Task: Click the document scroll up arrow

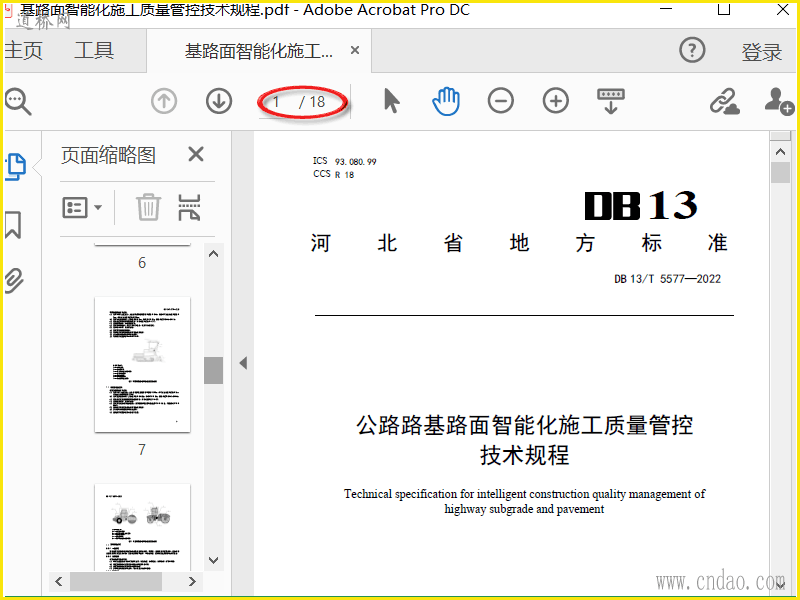Action: 780,152
